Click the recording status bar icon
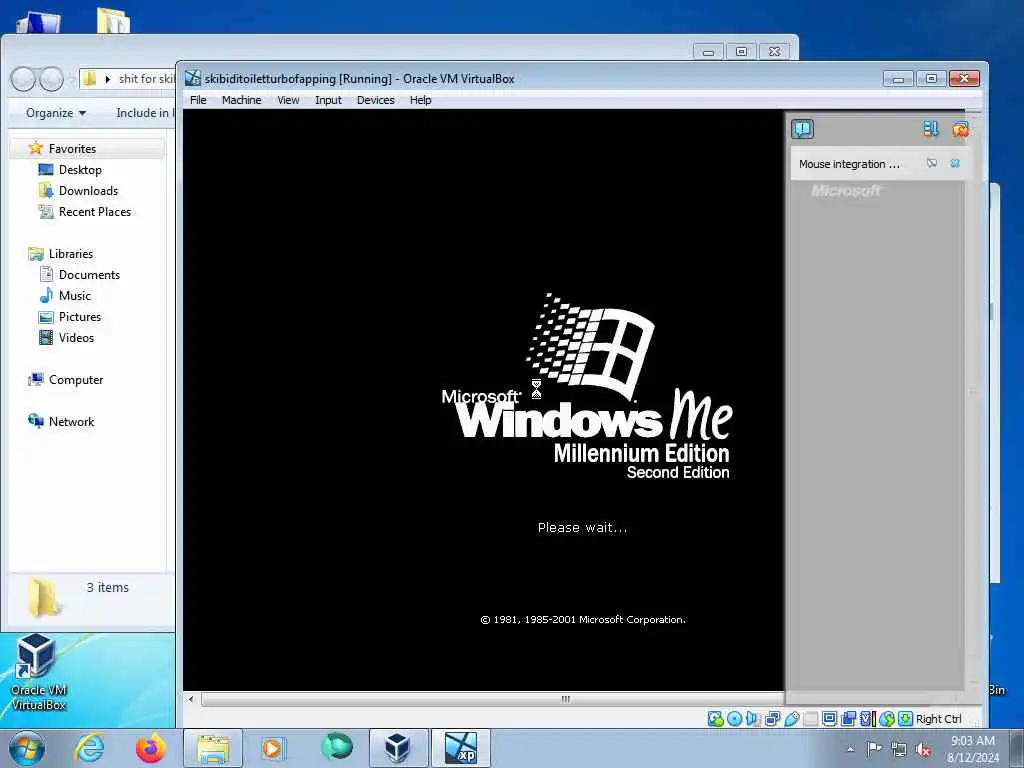Screen dimensions: 1024x768 [x=848, y=719]
